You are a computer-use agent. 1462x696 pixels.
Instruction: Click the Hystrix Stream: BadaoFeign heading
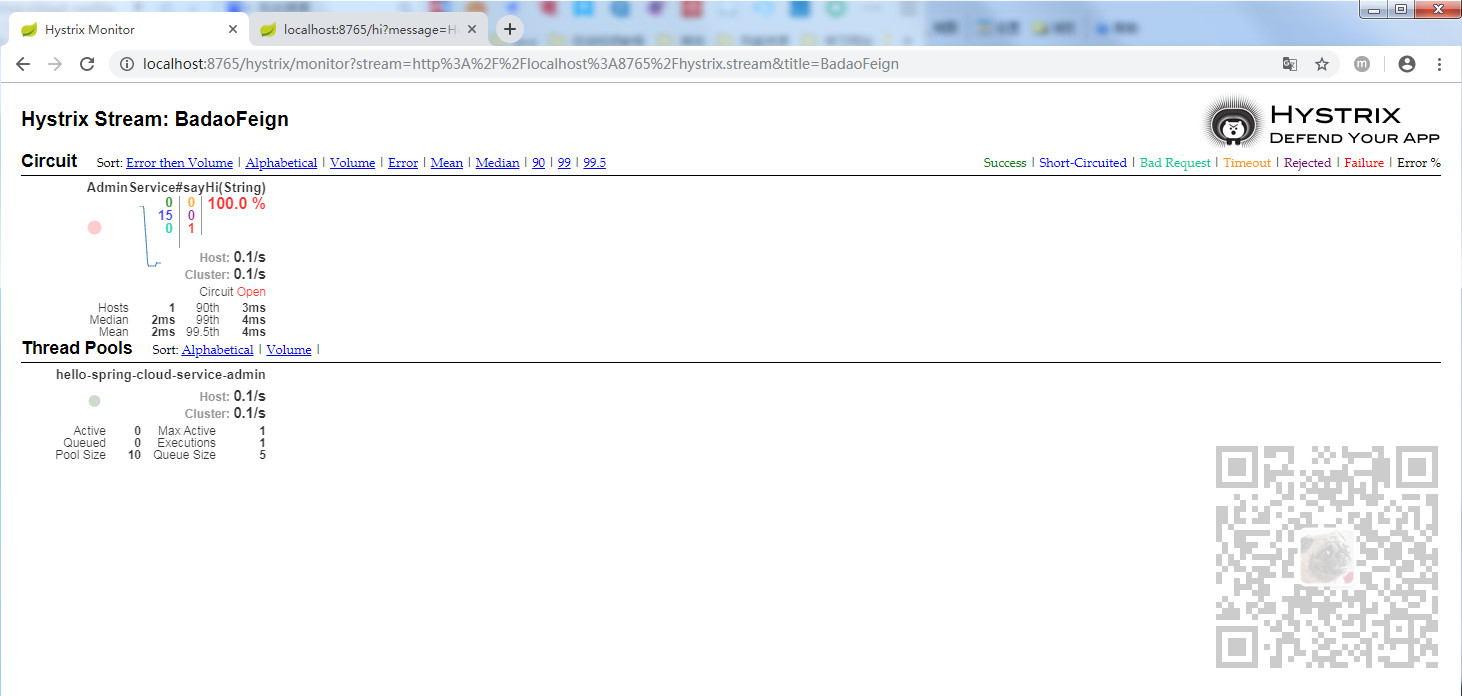click(x=155, y=119)
